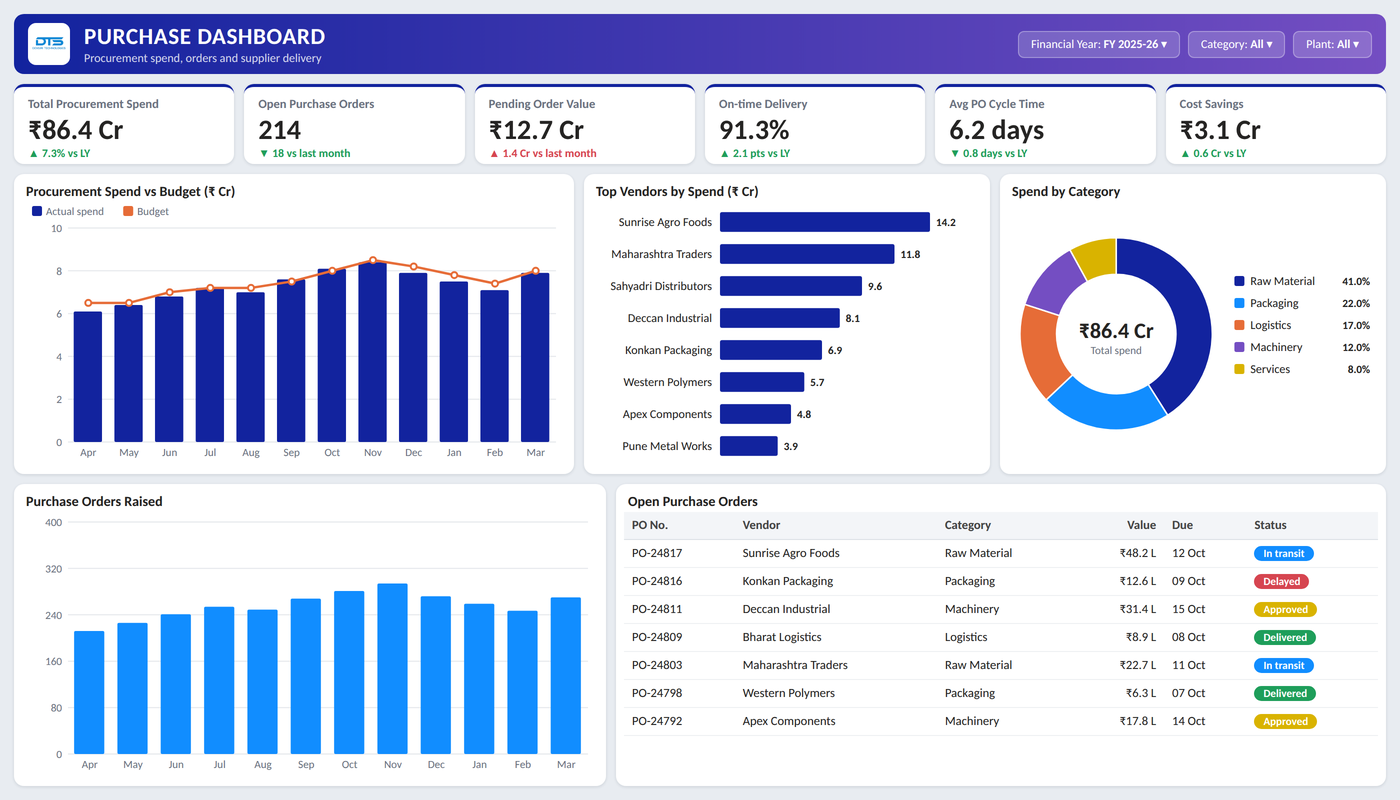Click the Pune Metal Works vendor bar
The height and width of the screenshot is (800, 1400).
pos(749,446)
